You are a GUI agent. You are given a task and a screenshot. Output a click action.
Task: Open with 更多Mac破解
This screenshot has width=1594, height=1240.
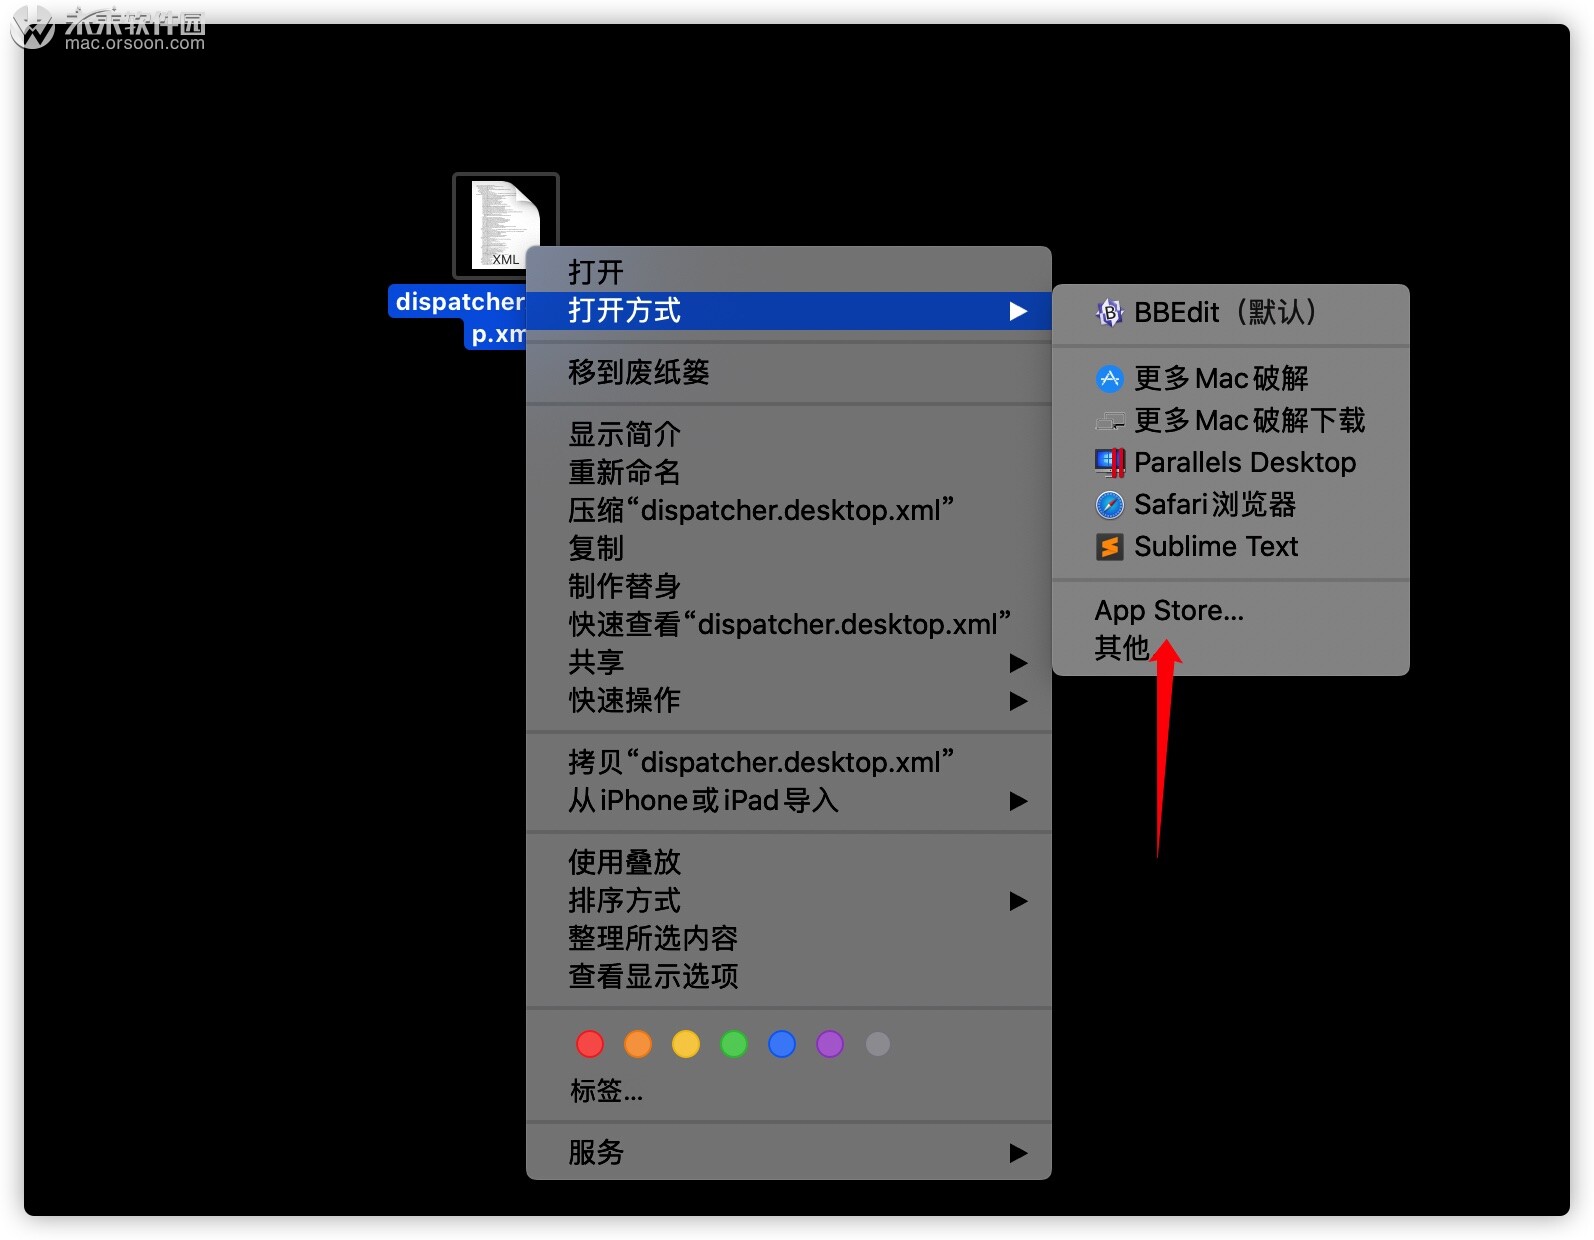pos(1231,379)
